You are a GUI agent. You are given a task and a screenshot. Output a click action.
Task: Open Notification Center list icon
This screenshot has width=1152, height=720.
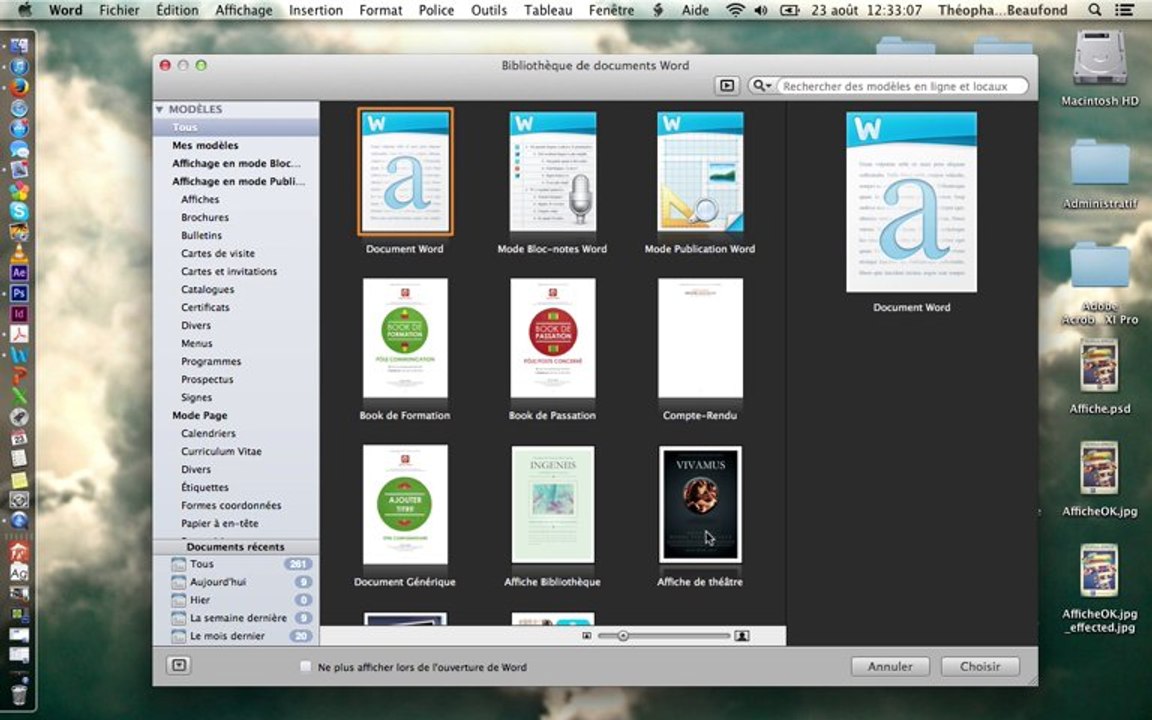click(1124, 10)
